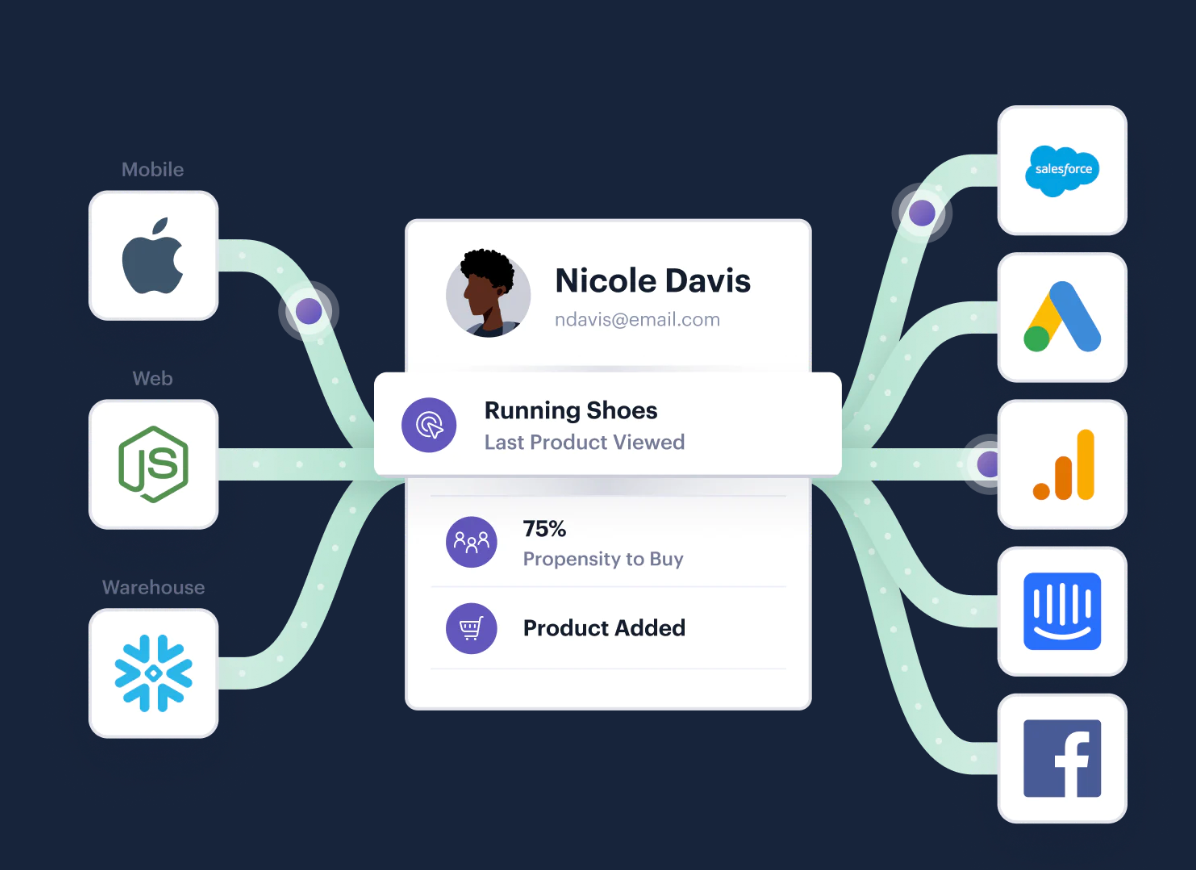Click the Web source label
Screen dimensions: 1196x870
(153, 378)
